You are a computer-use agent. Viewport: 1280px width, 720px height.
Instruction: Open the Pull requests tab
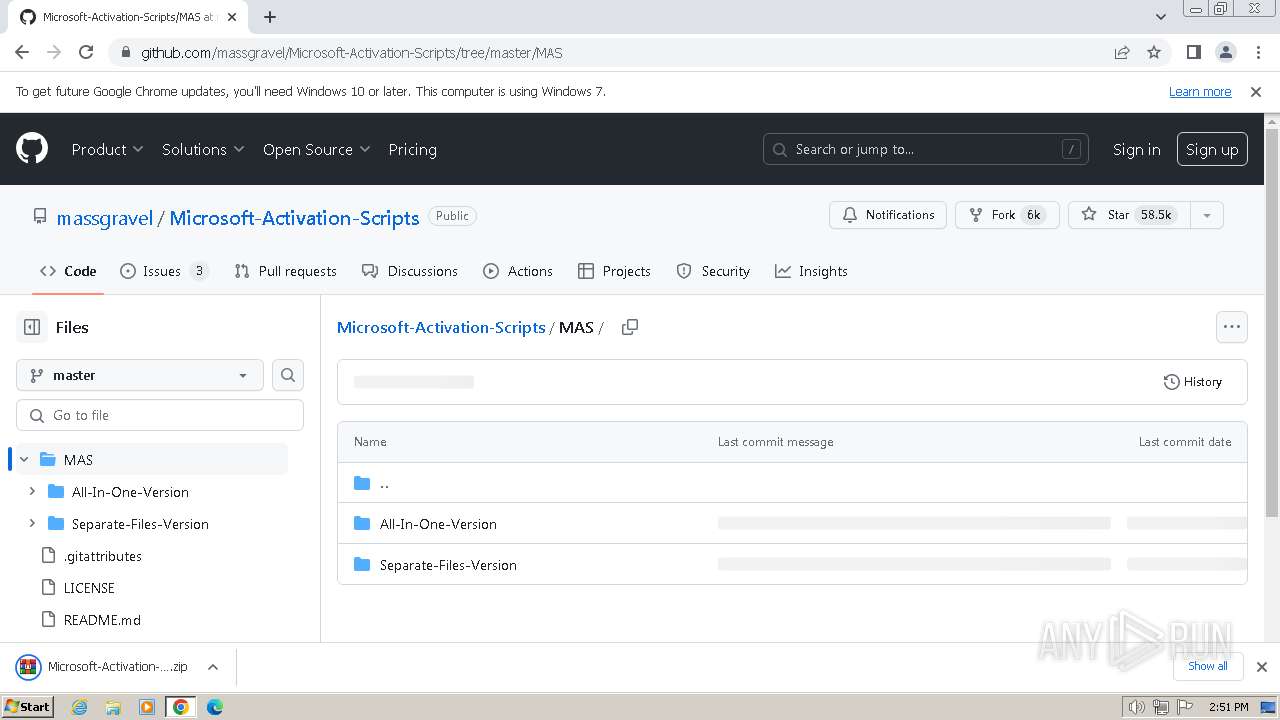[x=285, y=271]
